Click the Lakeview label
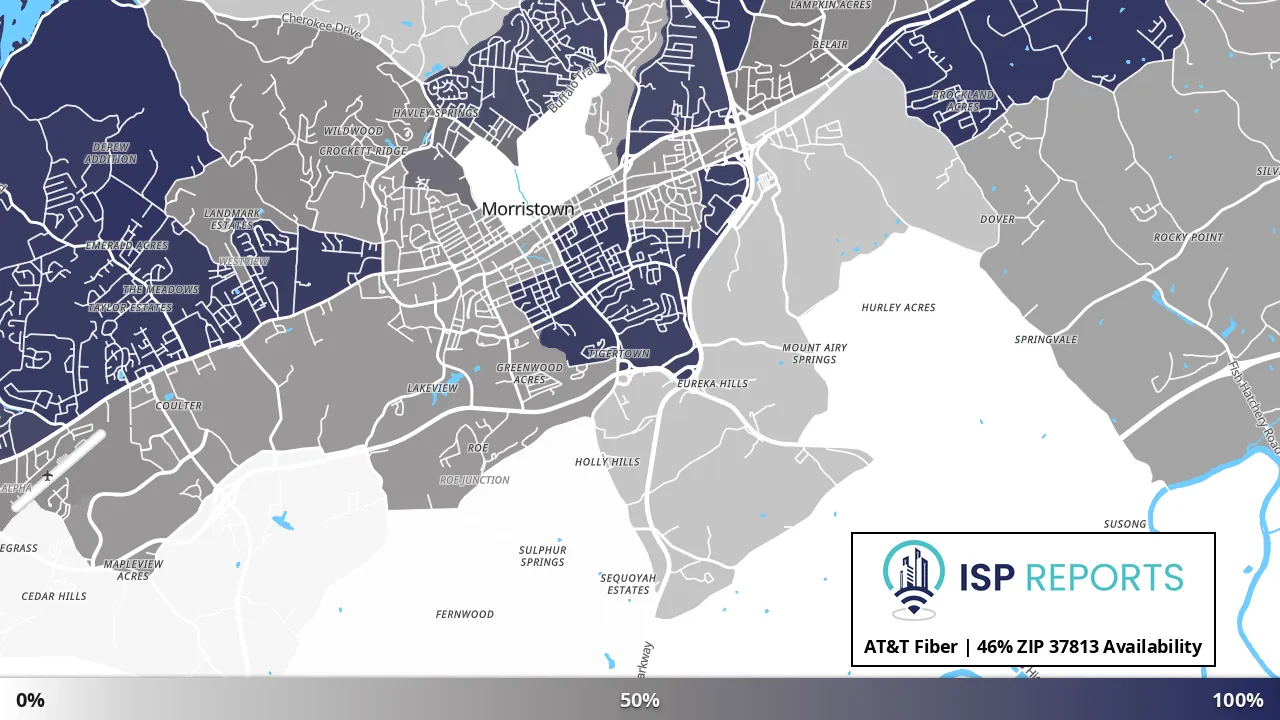1280x720 pixels. [432, 388]
